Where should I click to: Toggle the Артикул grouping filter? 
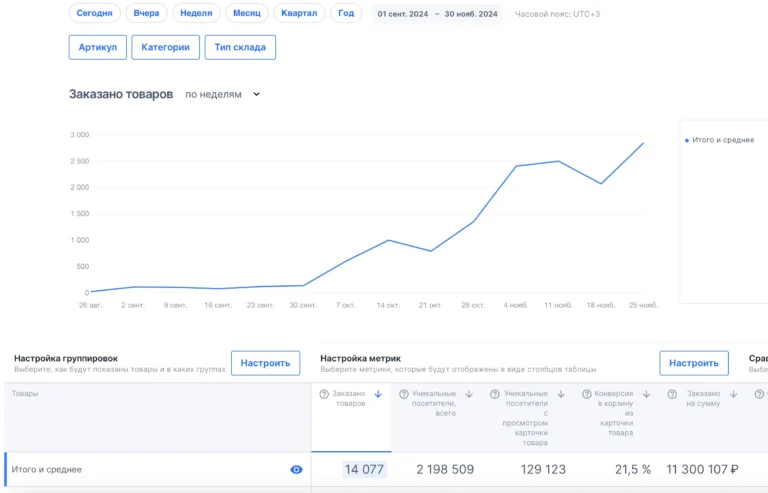point(97,47)
